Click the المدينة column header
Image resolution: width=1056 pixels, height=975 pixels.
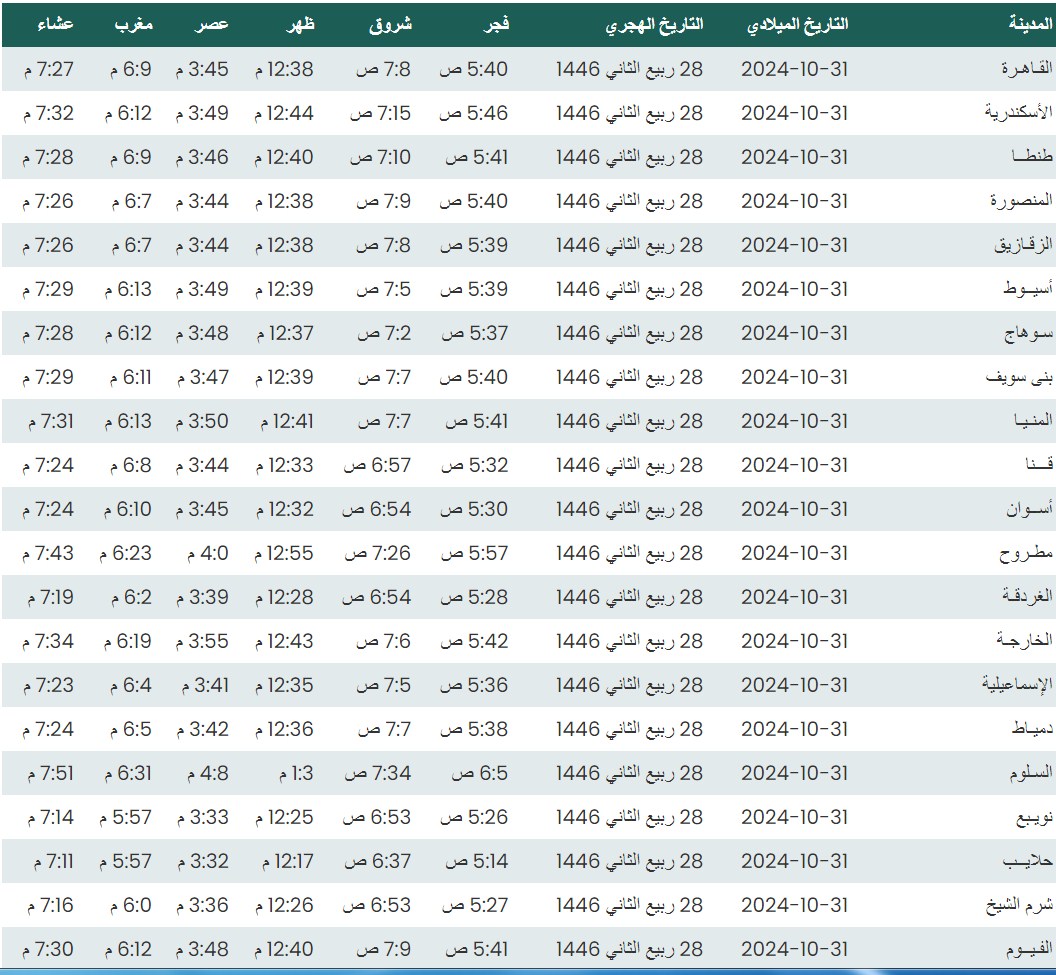pos(1030,24)
